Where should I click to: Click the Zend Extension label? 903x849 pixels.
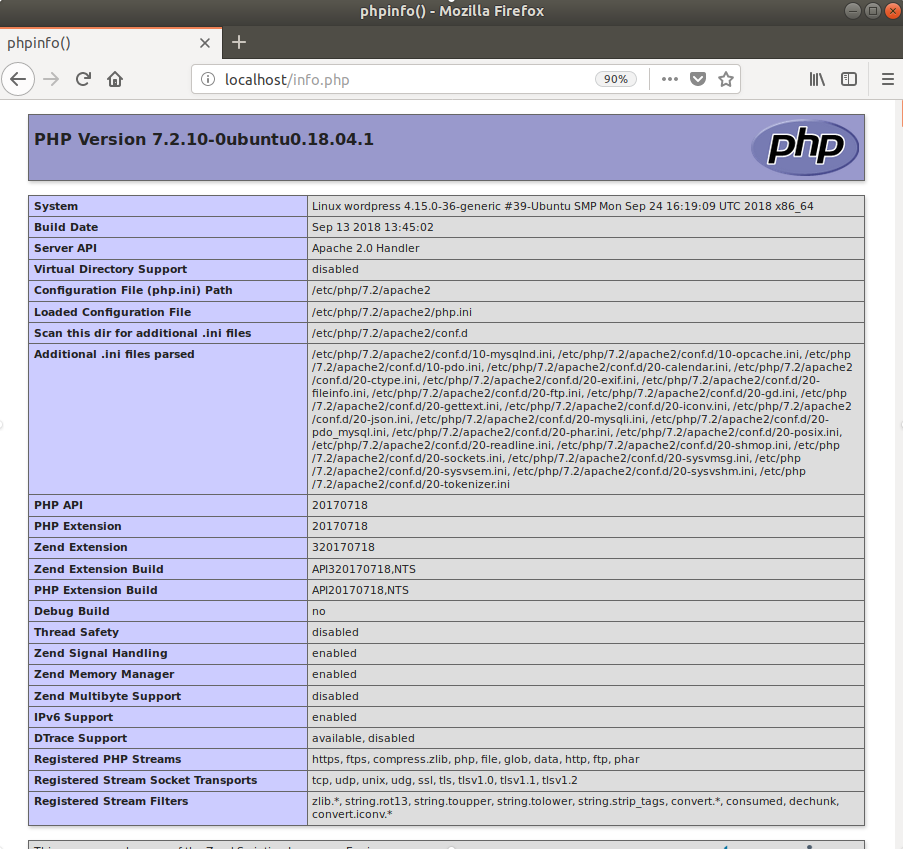pos(81,547)
